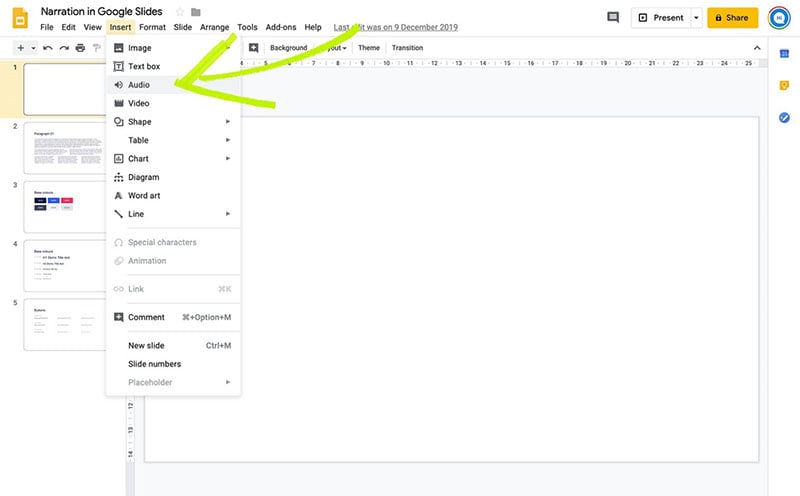Image resolution: width=800 pixels, height=496 pixels.
Task: Open the Present options dropdown arrow
Action: click(x=696, y=17)
